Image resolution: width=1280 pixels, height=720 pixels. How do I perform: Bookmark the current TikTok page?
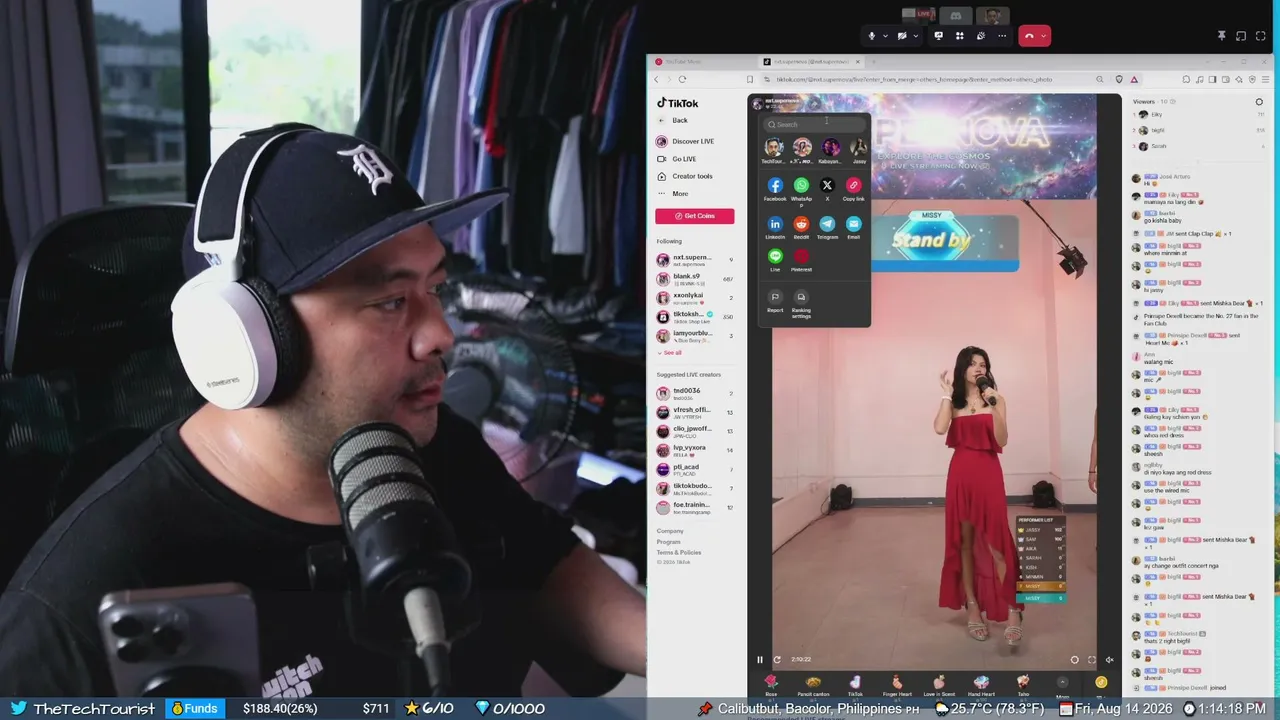coord(749,79)
